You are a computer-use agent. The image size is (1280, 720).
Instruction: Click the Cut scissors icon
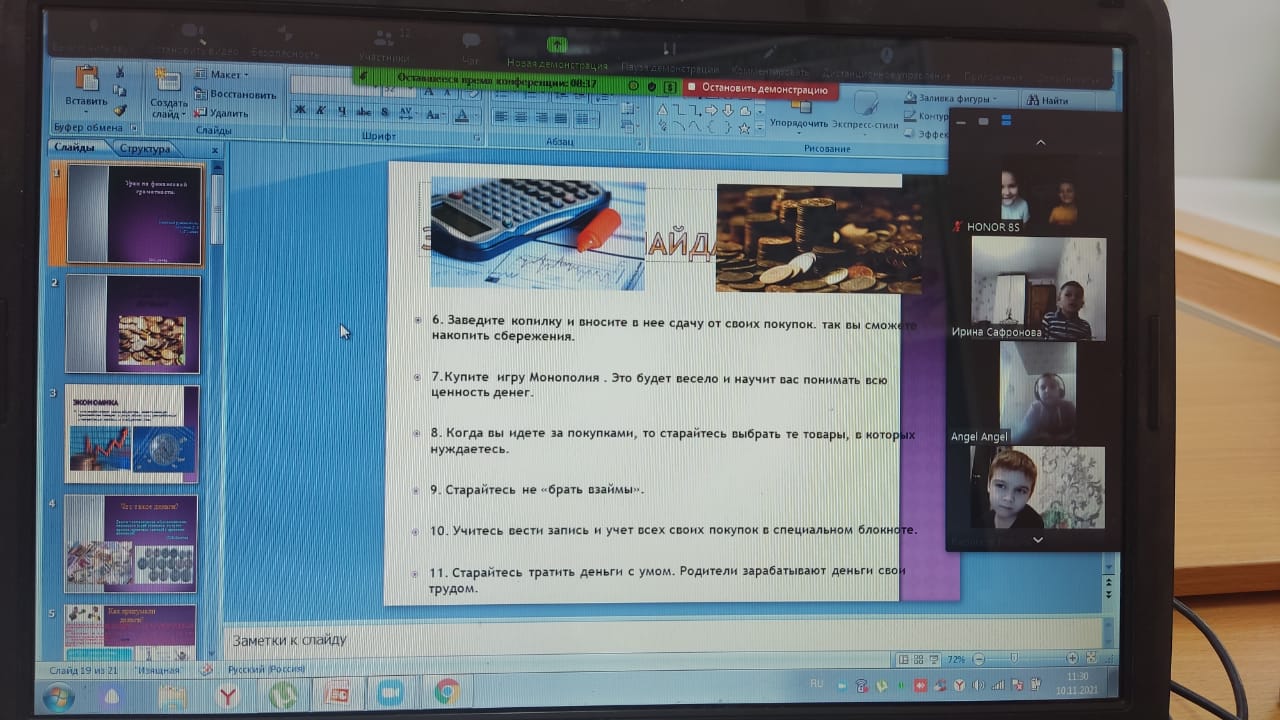(x=120, y=72)
